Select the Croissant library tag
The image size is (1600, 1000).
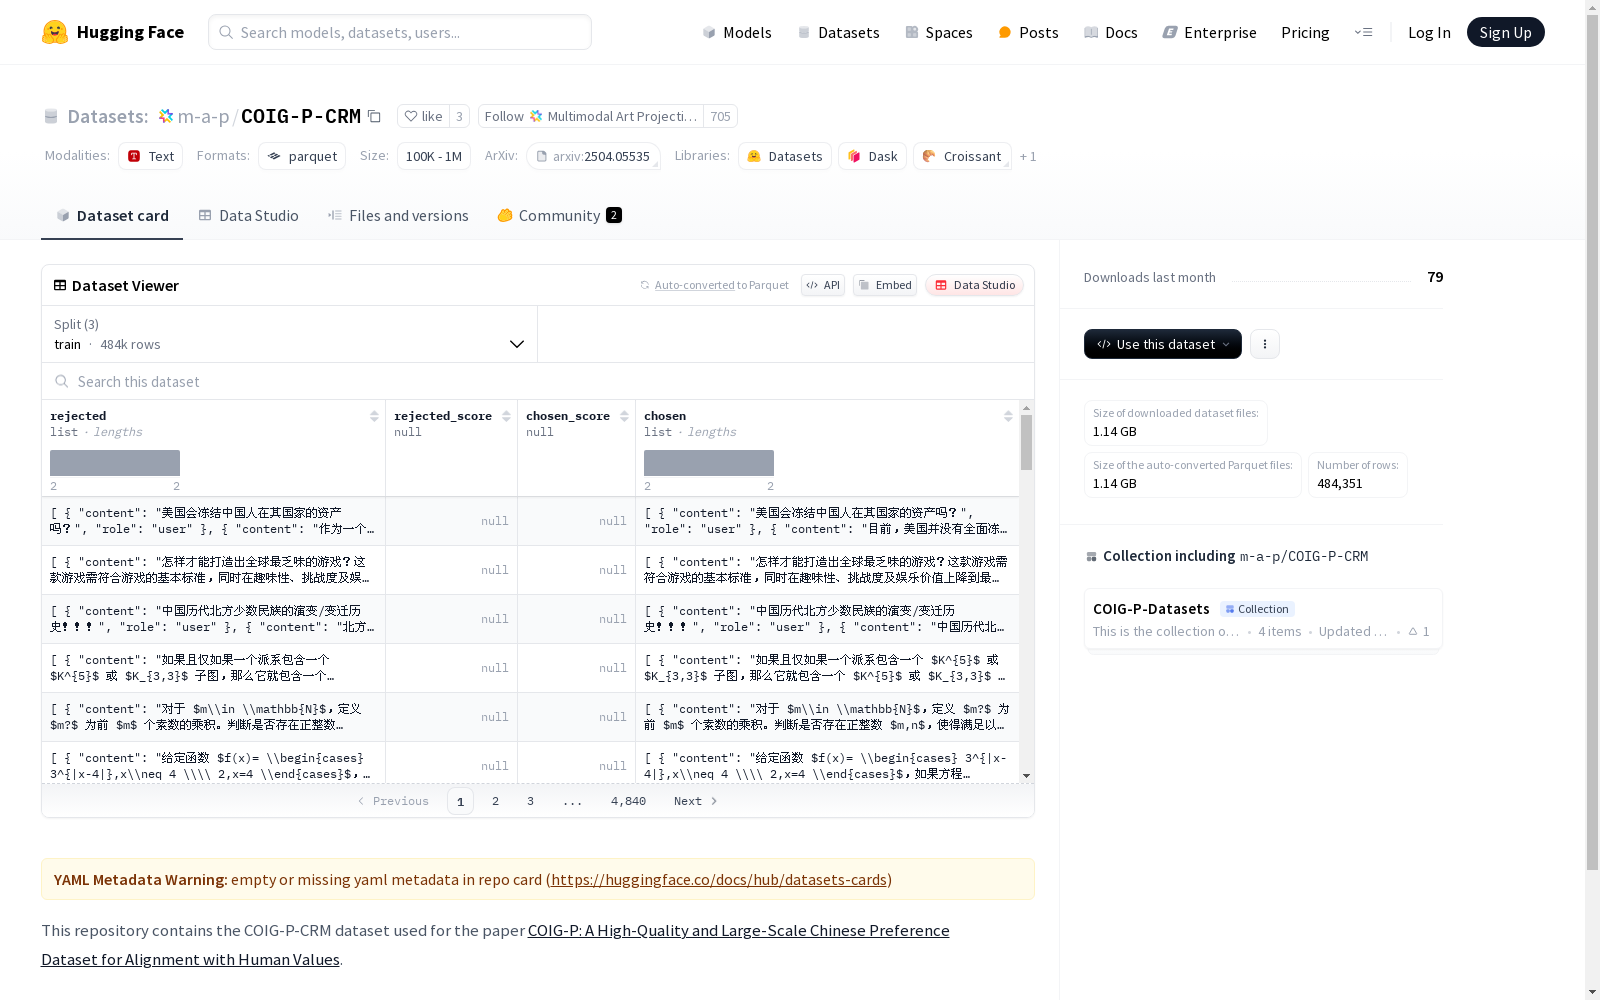coord(962,156)
